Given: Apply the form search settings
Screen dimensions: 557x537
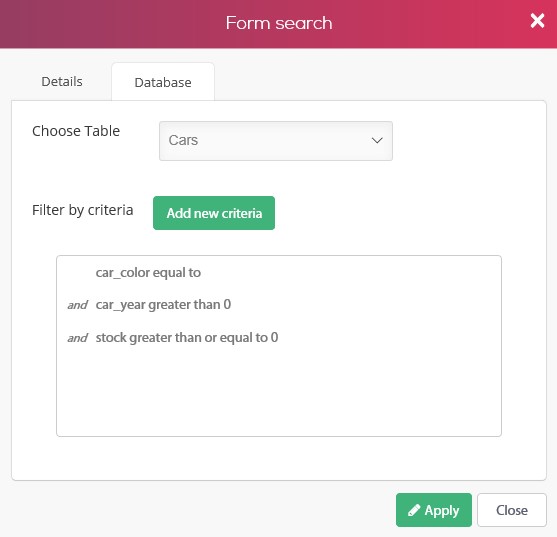Looking at the screenshot, I should (434, 510).
